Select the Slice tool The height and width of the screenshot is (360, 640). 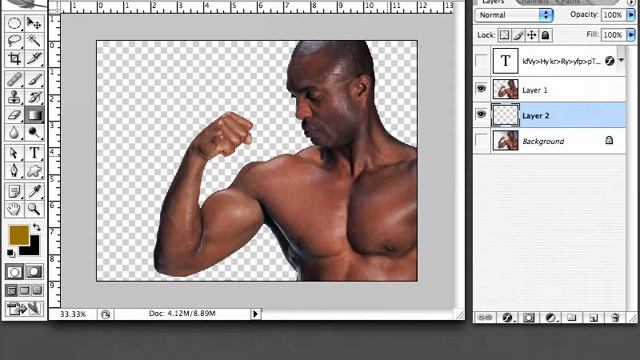[x=34, y=58]
